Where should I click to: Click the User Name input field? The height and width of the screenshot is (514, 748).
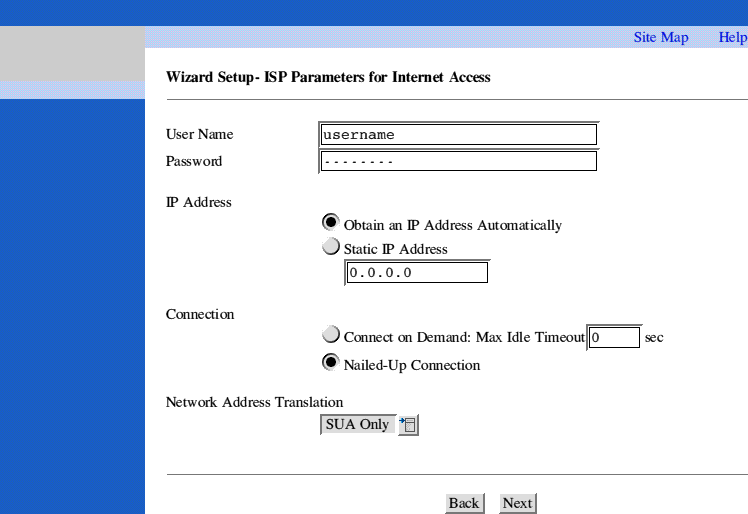click(x=458, y=135)
